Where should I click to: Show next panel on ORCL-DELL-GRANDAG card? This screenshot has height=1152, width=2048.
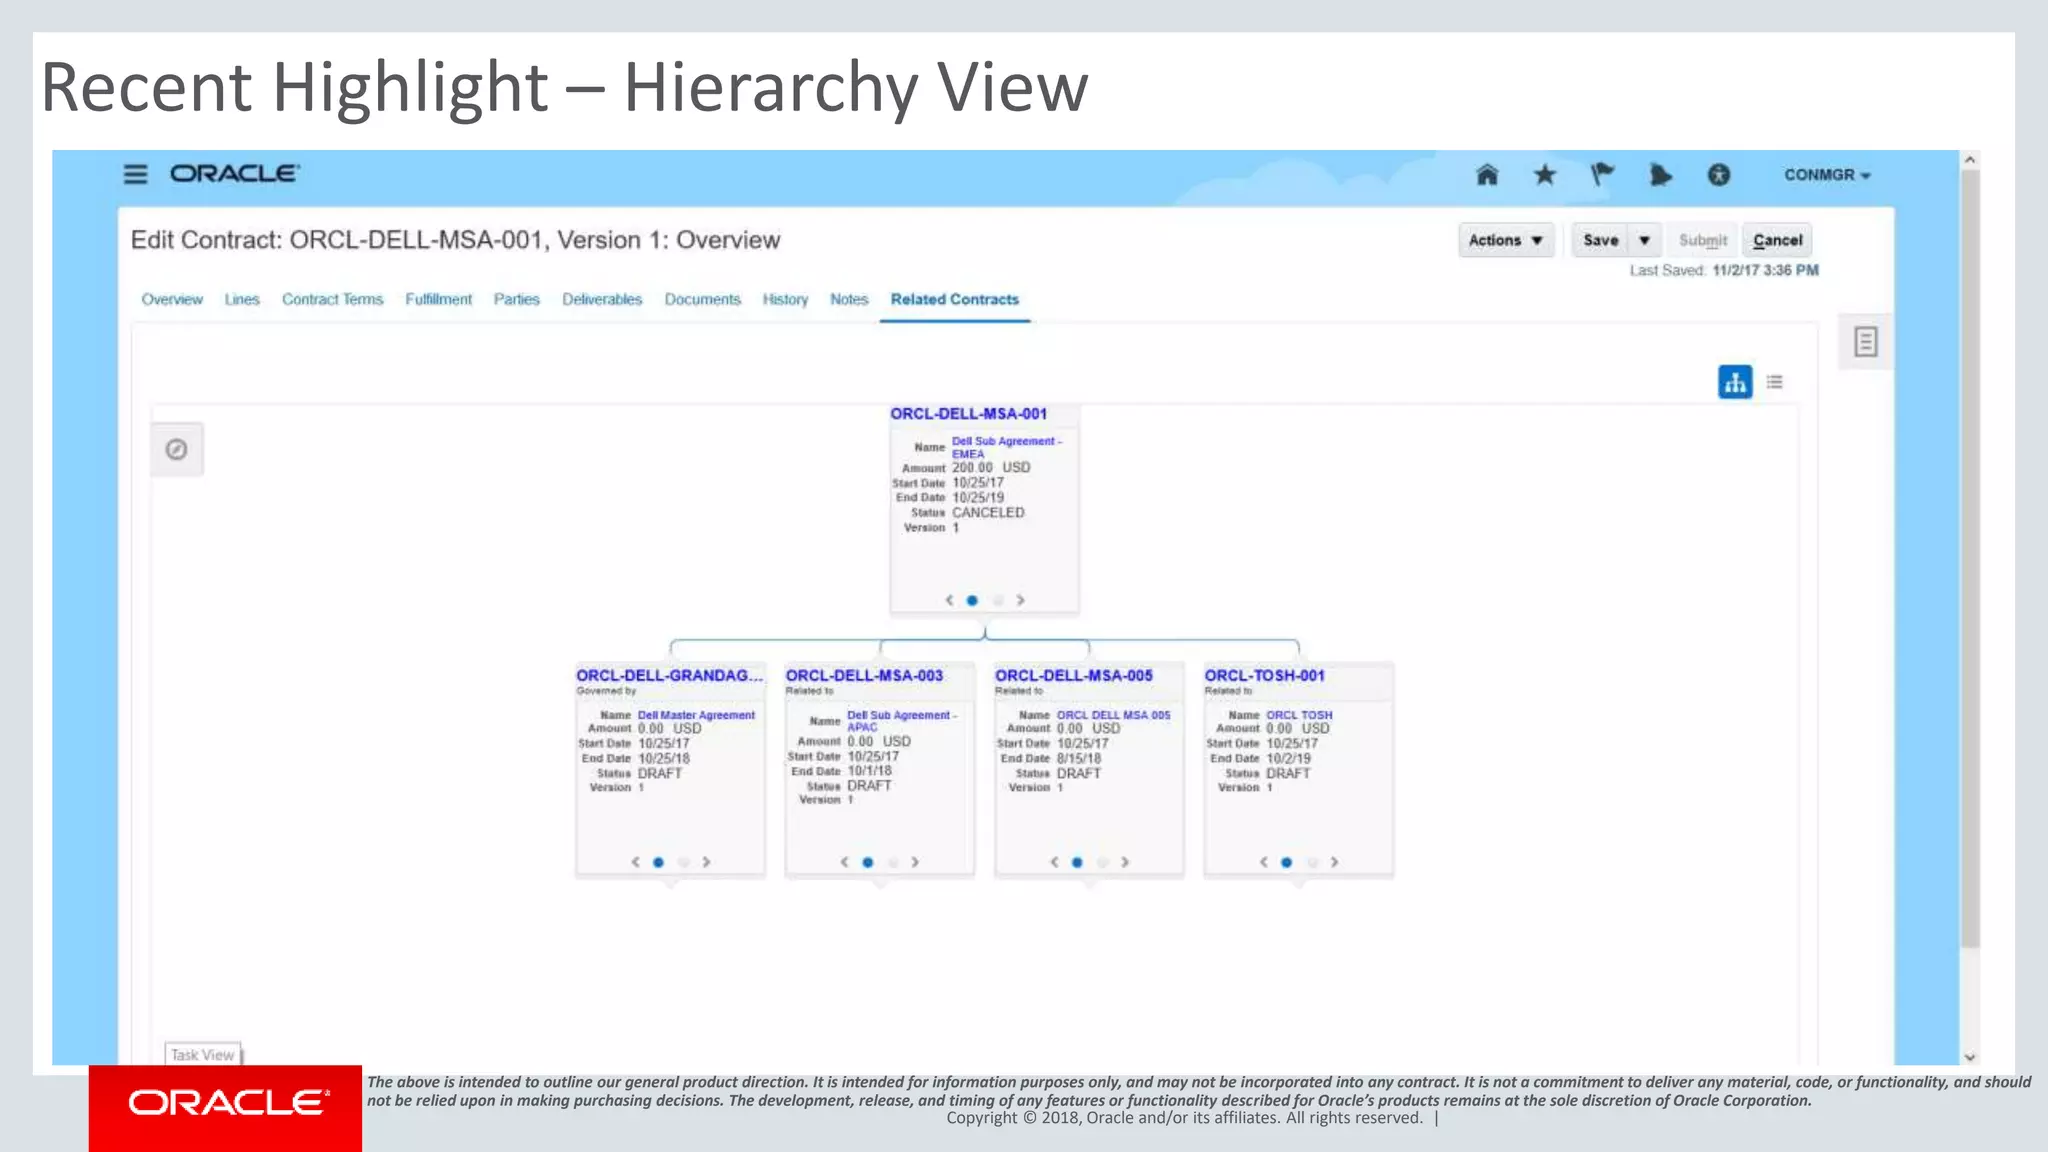[x=707, y=862]
